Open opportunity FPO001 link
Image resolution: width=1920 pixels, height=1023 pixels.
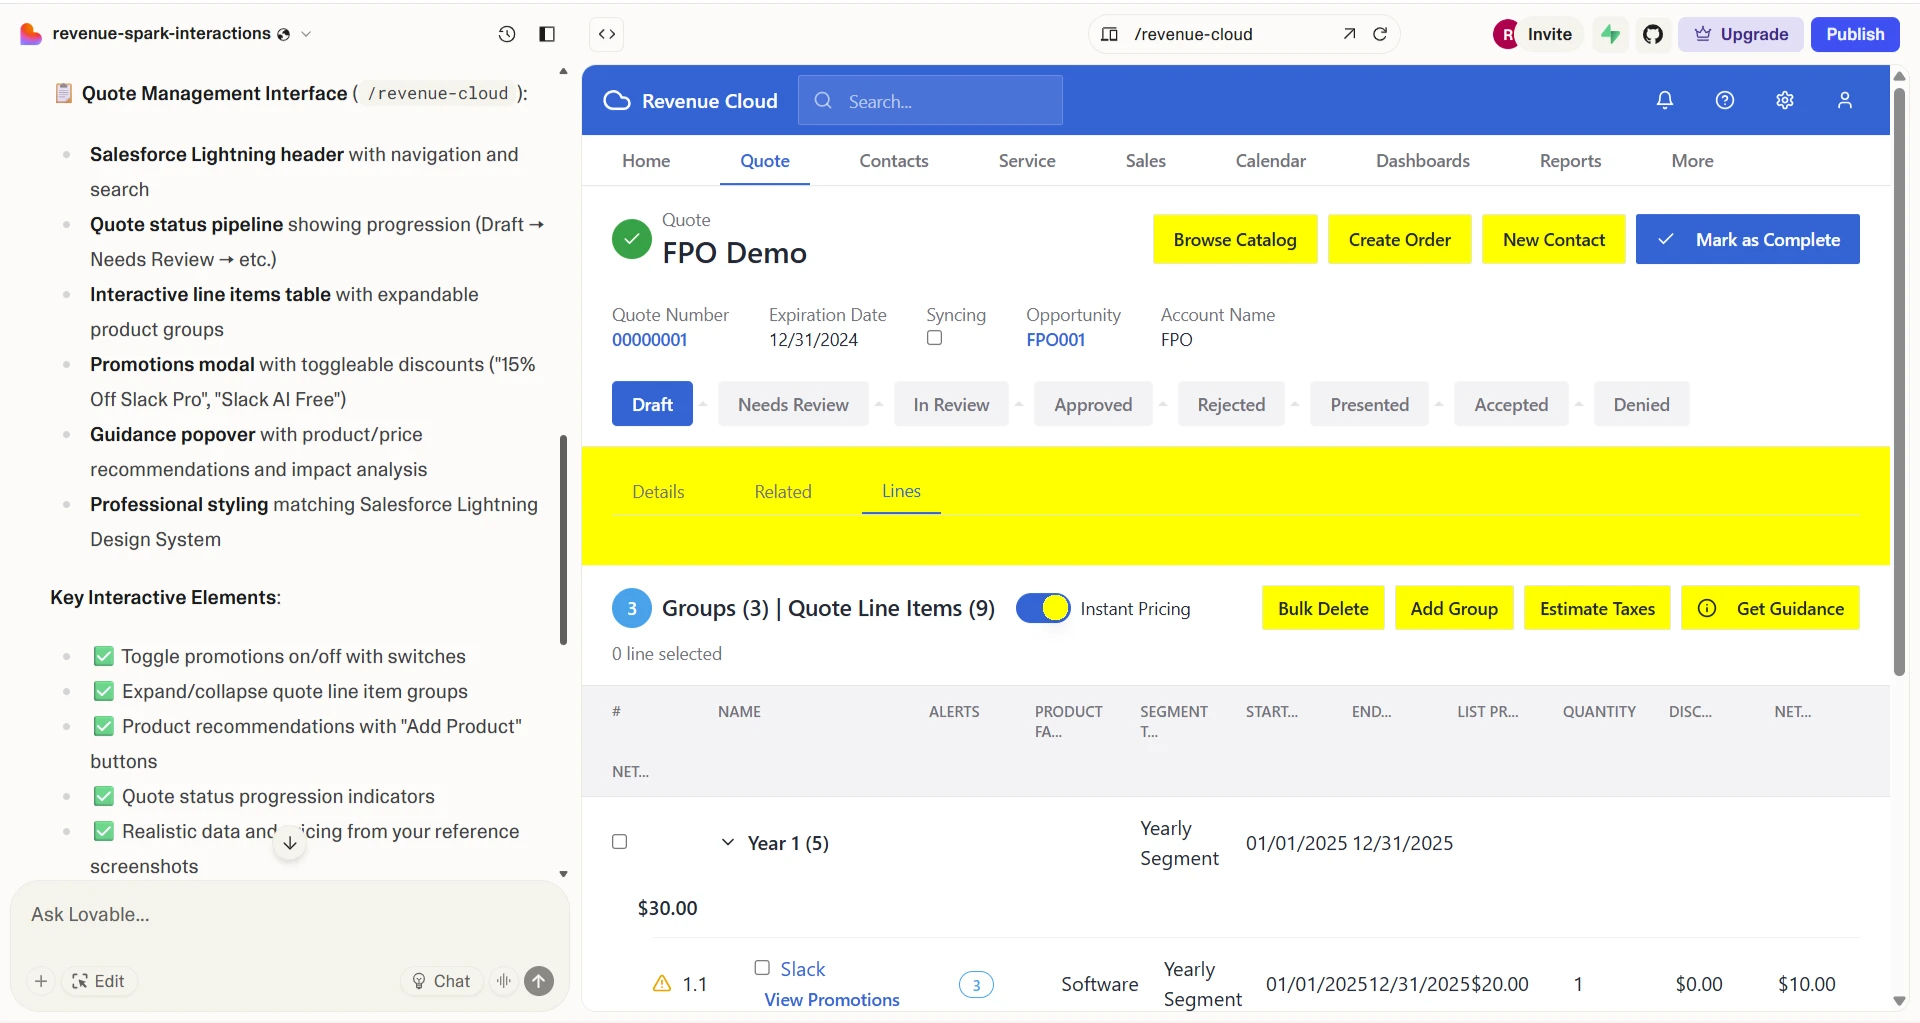pos(1055,340)
